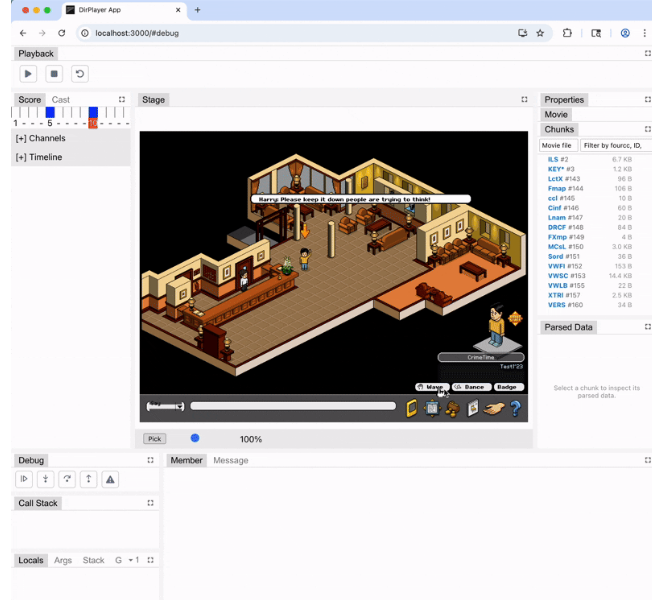Click the Filter by fourcc, ID field
The height and width of the screenshot is (600, 652).
click(616, 145)
